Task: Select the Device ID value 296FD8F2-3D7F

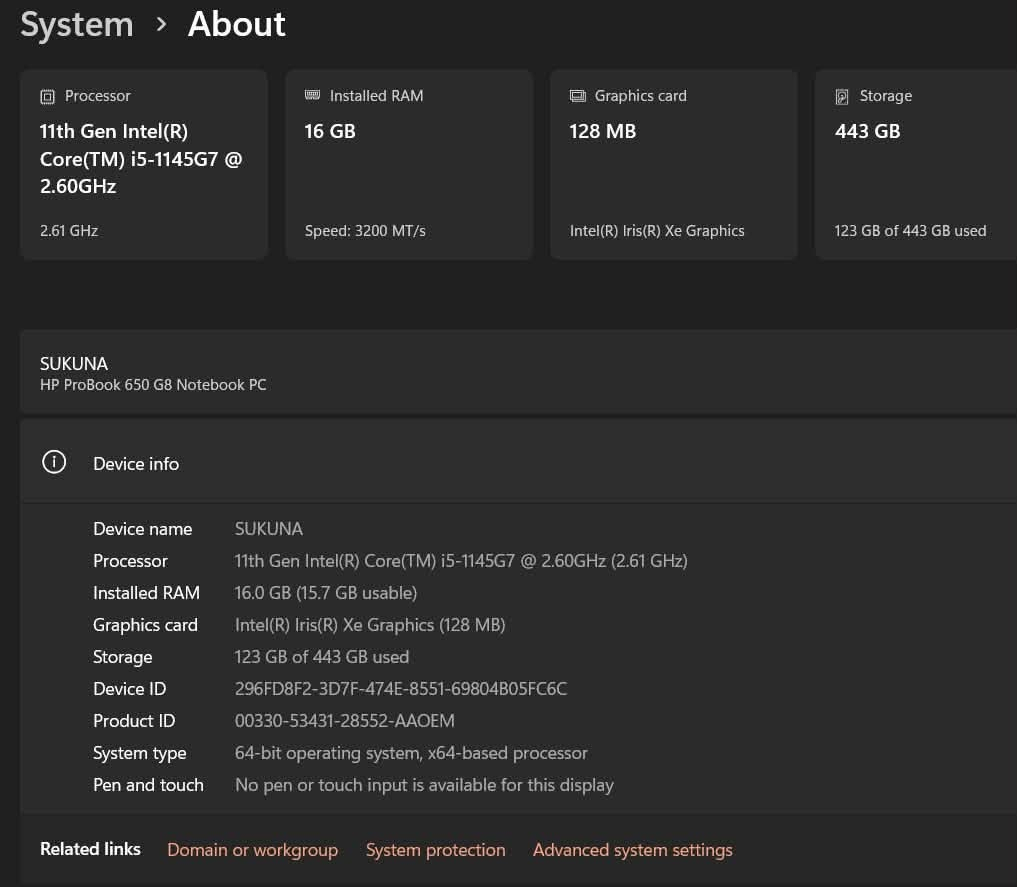Action: tap(401, 689)
